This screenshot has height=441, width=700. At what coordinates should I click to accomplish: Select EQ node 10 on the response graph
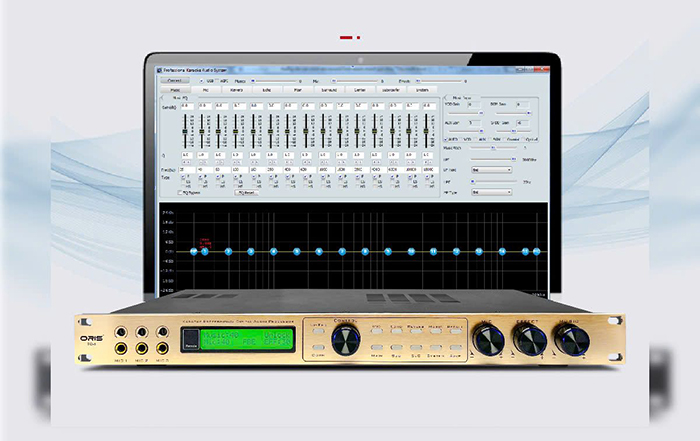411,252
